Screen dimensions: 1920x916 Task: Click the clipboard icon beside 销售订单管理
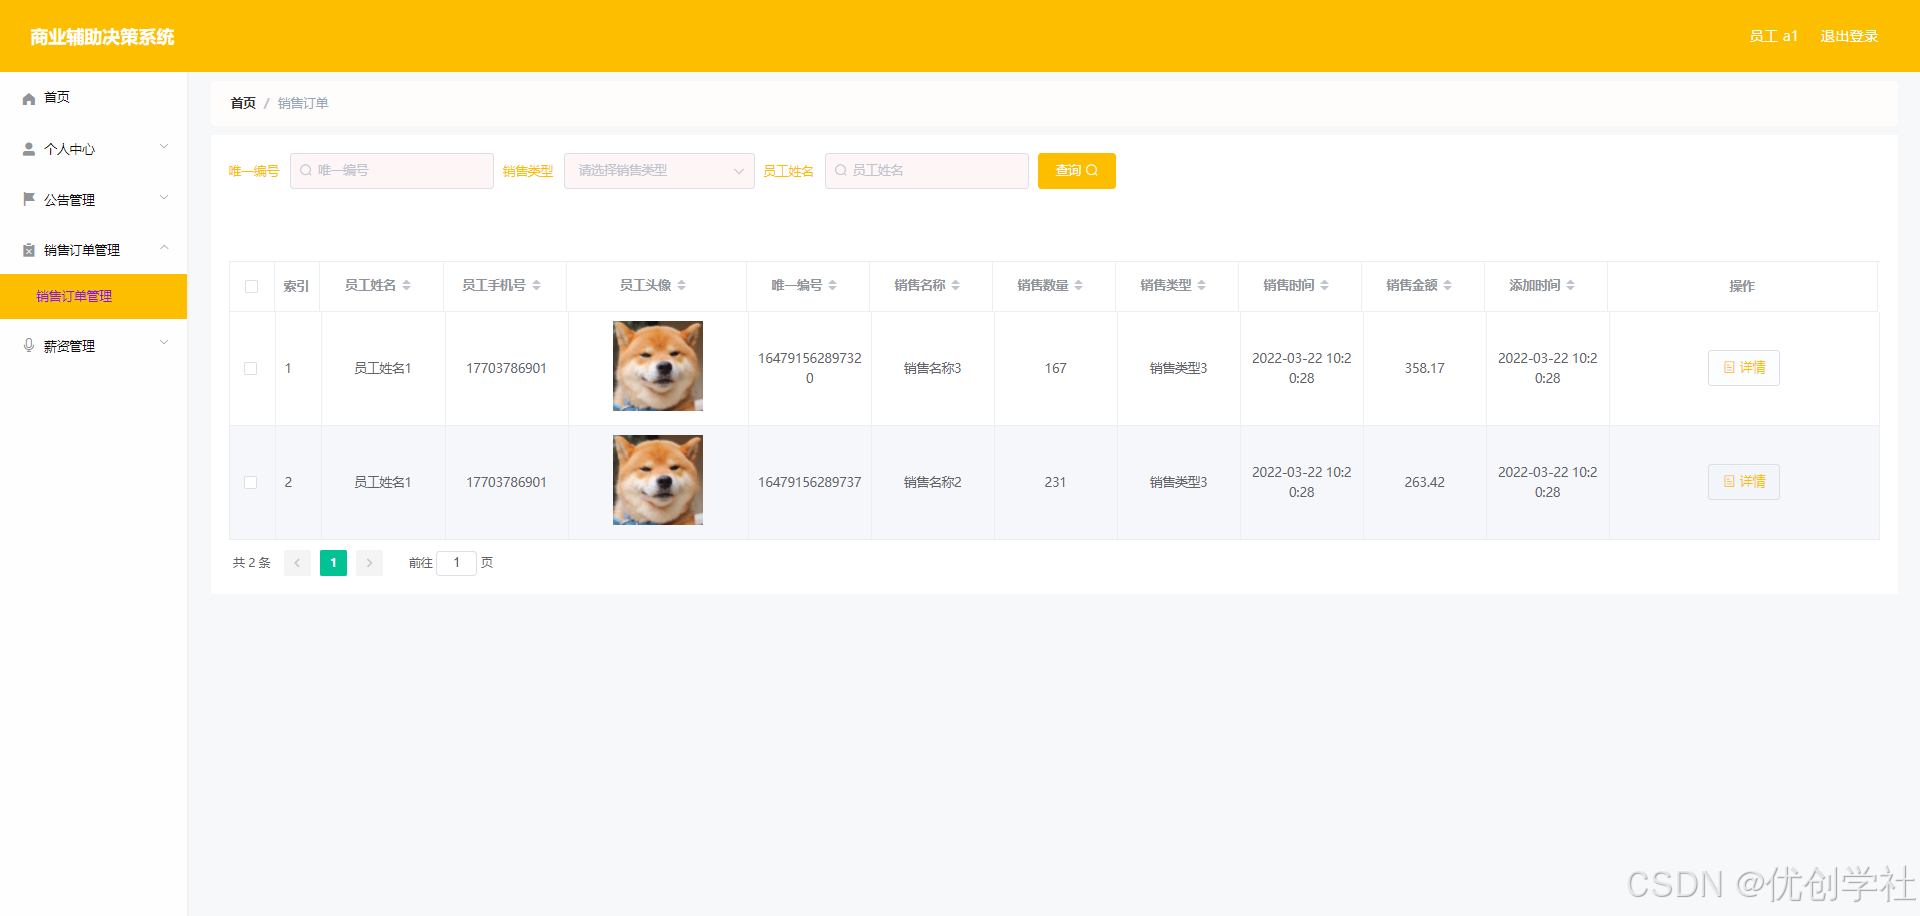[29, 250]
